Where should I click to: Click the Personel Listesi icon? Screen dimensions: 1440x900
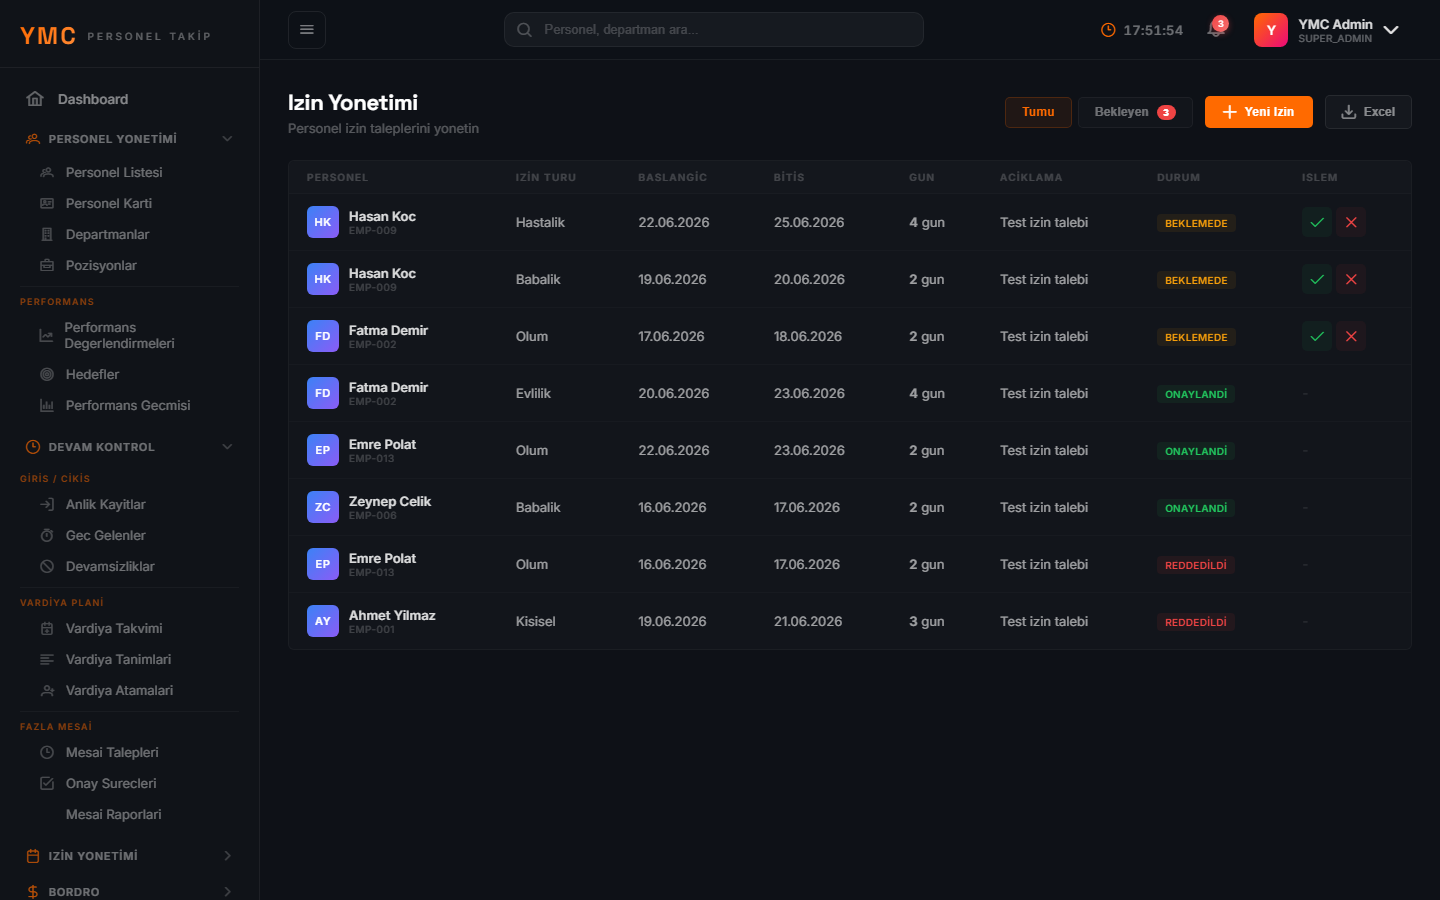click(47, 172)
